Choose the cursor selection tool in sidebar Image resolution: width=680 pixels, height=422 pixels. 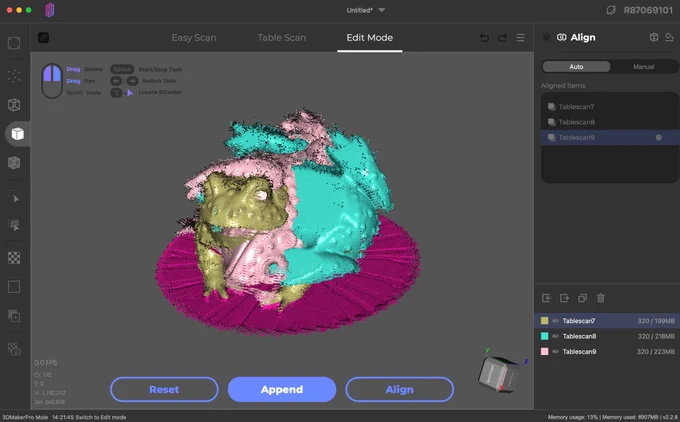14,196
